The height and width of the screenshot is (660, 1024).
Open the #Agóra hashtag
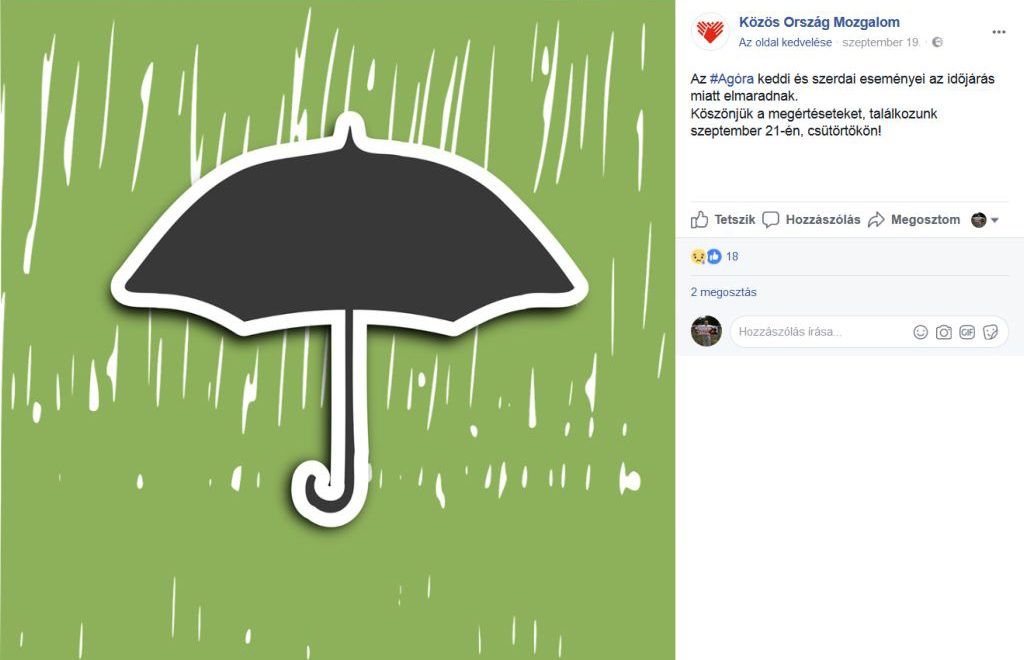(731, 79)
